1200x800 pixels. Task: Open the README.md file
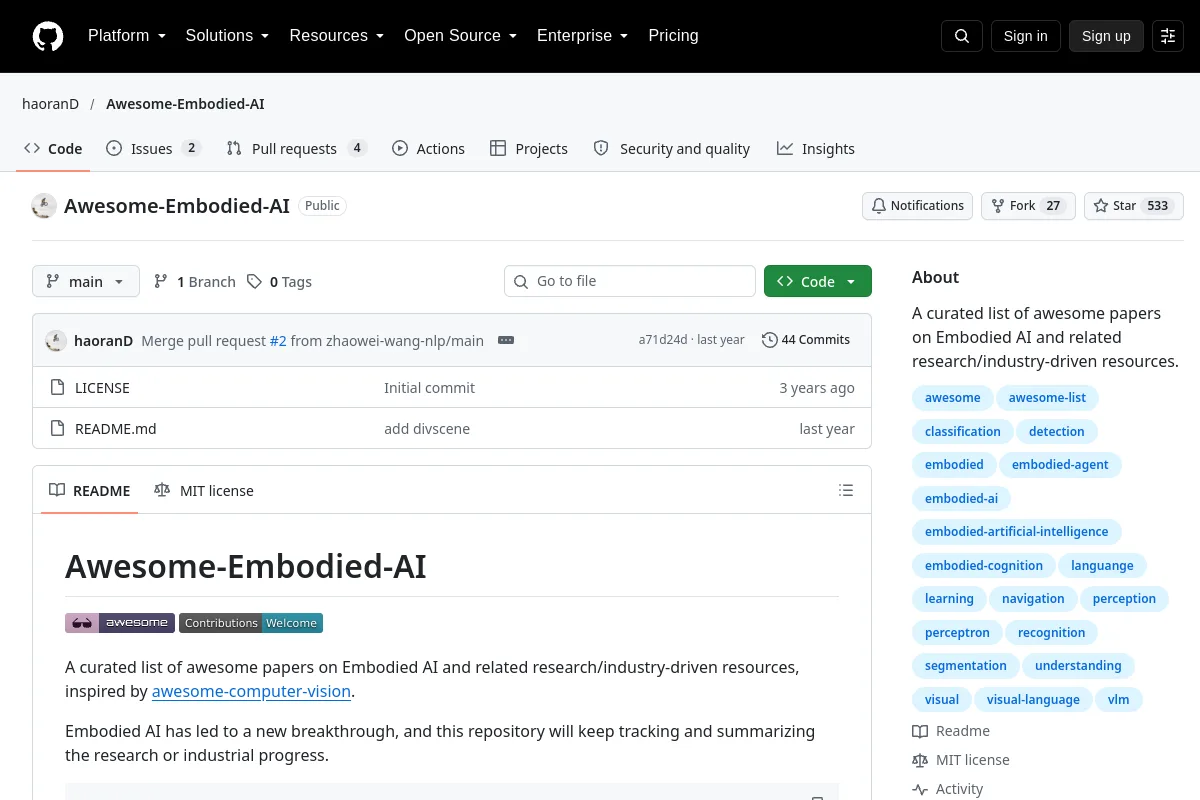[116, 429]
